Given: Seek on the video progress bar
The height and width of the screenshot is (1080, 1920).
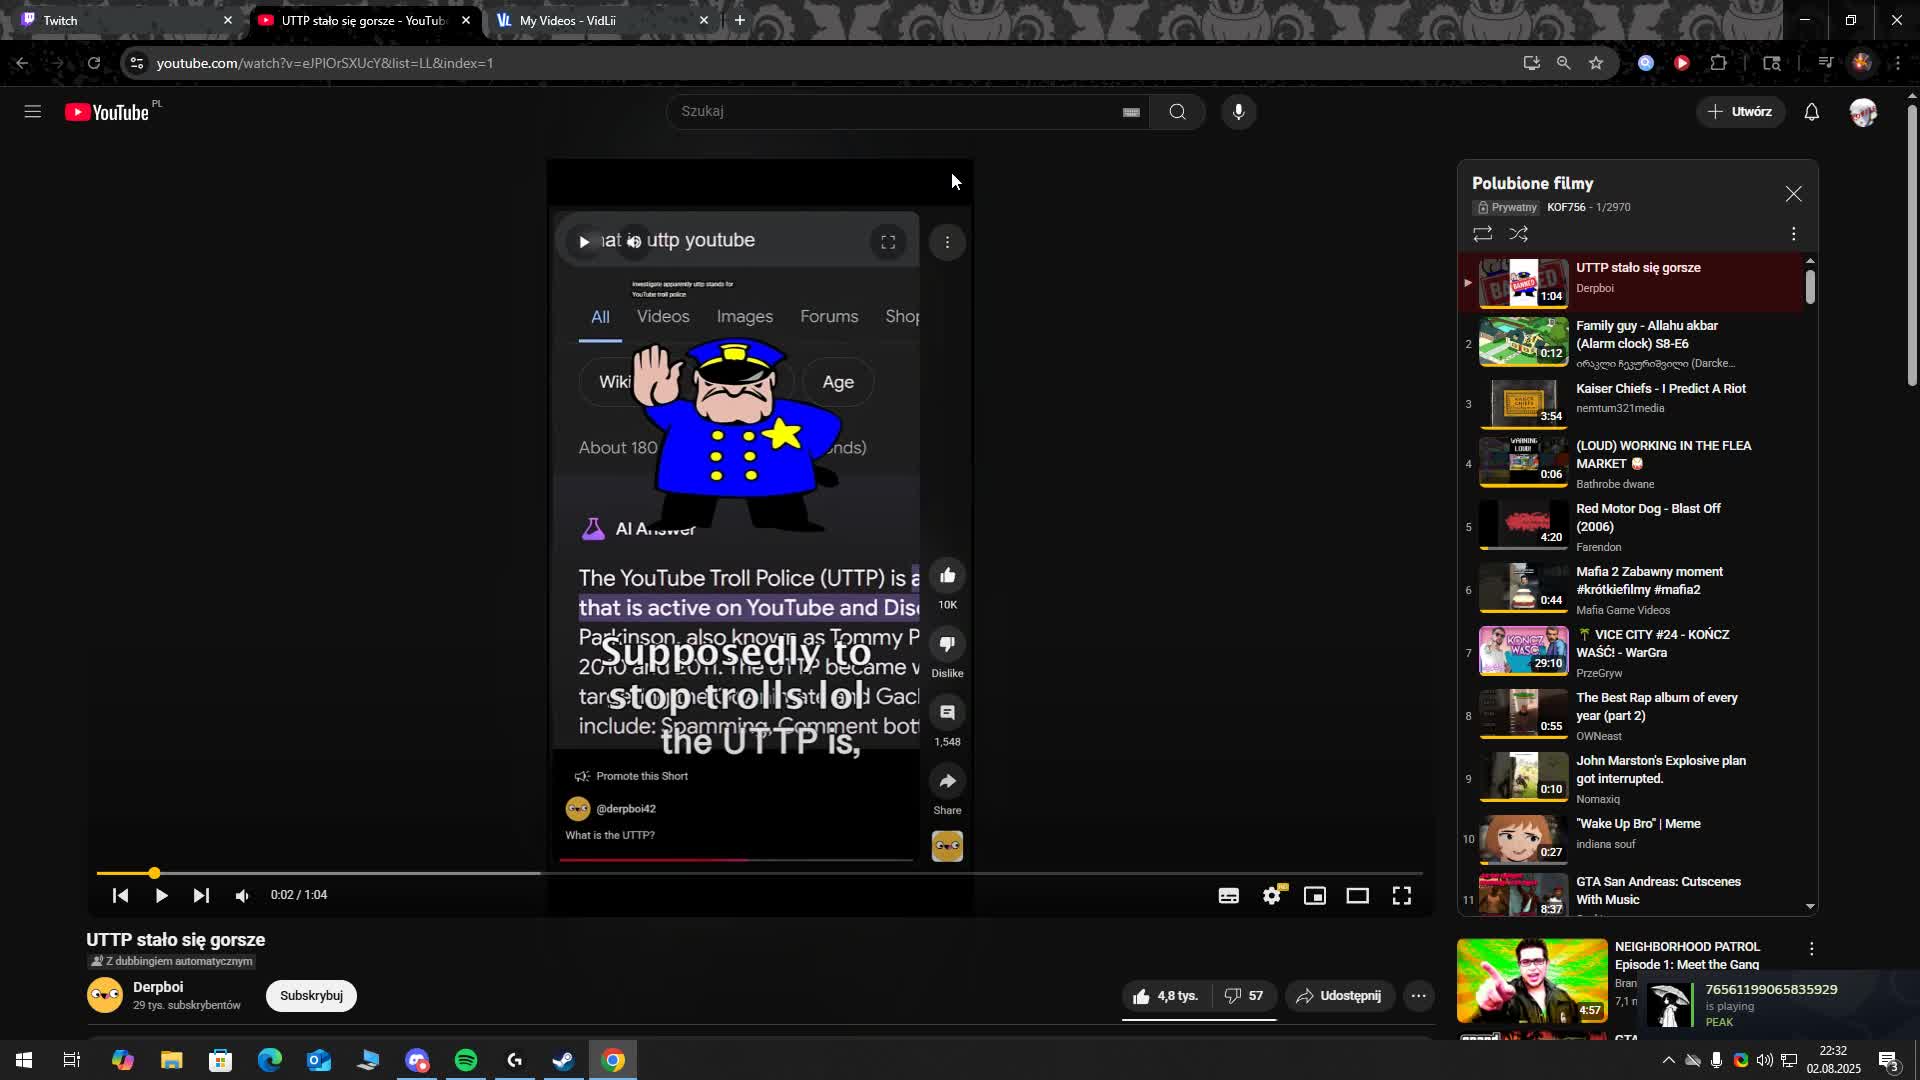Looking at the screenshot, I should pyautogui.click(x=759, y=873).
